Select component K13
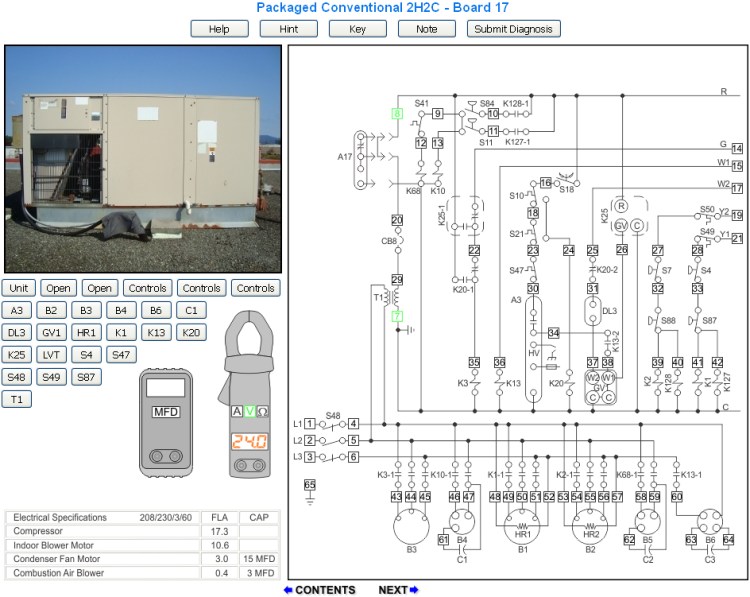 [x=156, y=332]
